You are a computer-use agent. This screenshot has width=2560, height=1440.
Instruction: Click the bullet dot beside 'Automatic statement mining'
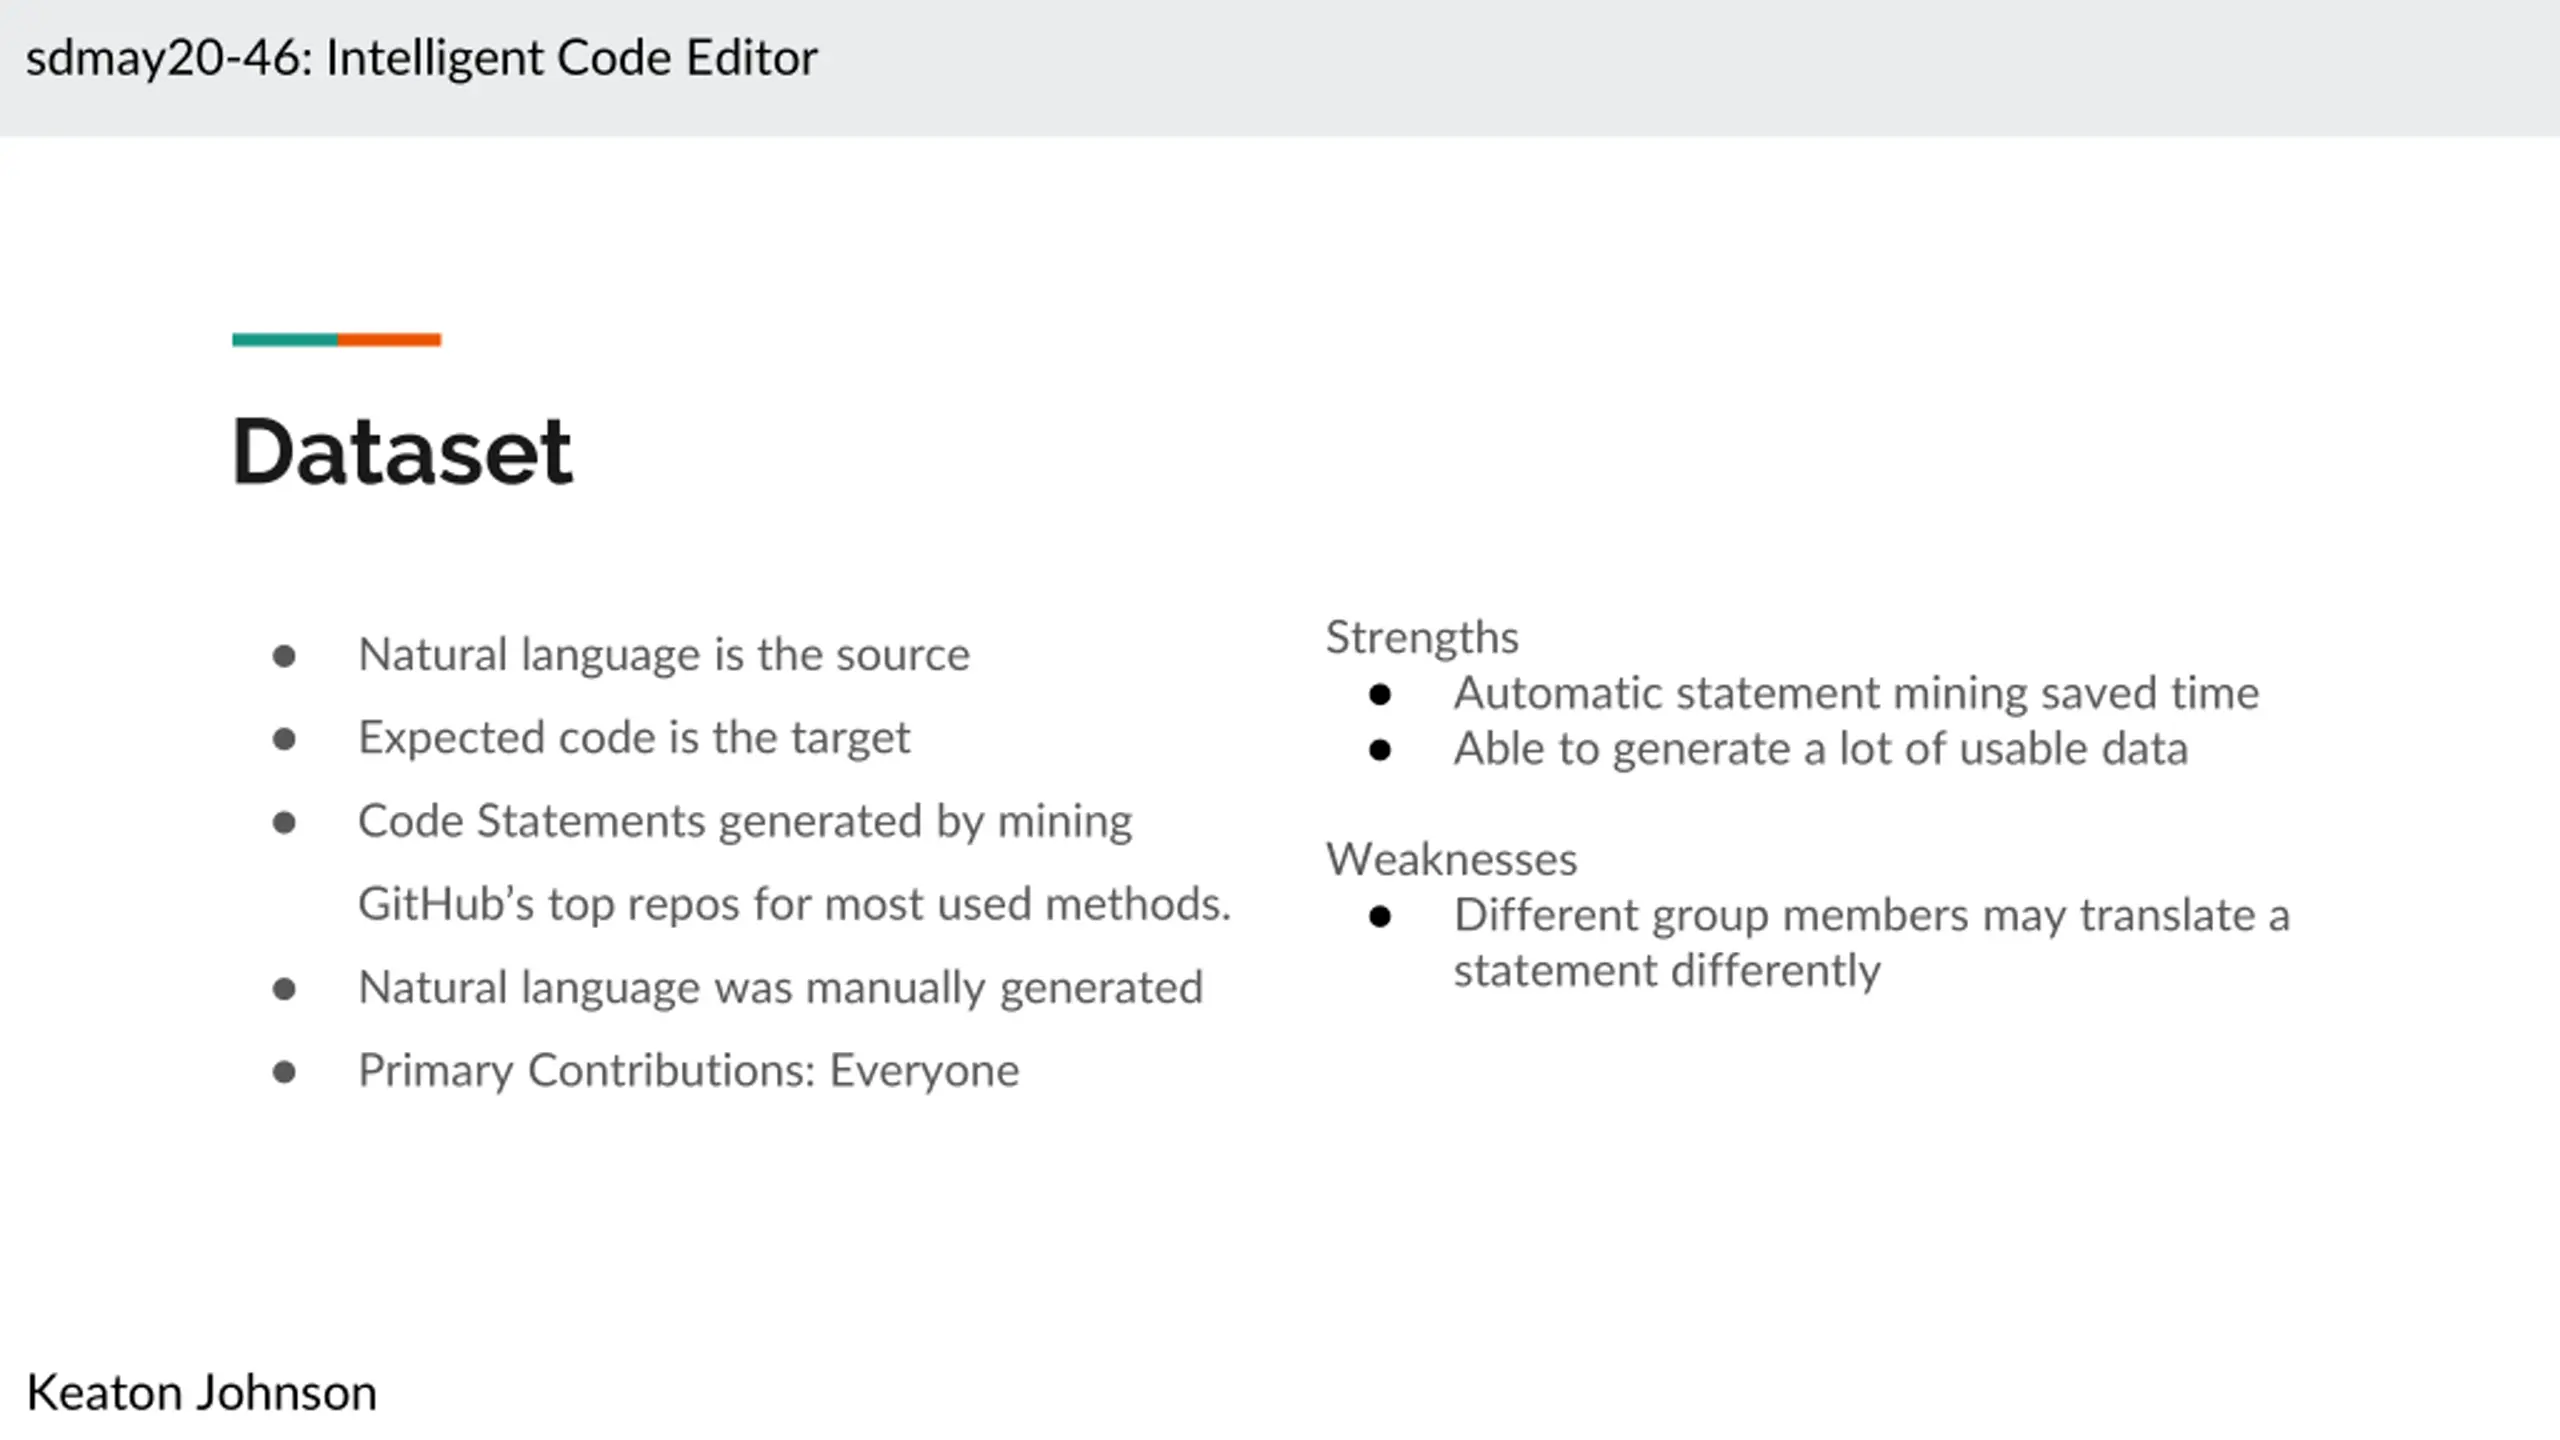[1380, 694]
